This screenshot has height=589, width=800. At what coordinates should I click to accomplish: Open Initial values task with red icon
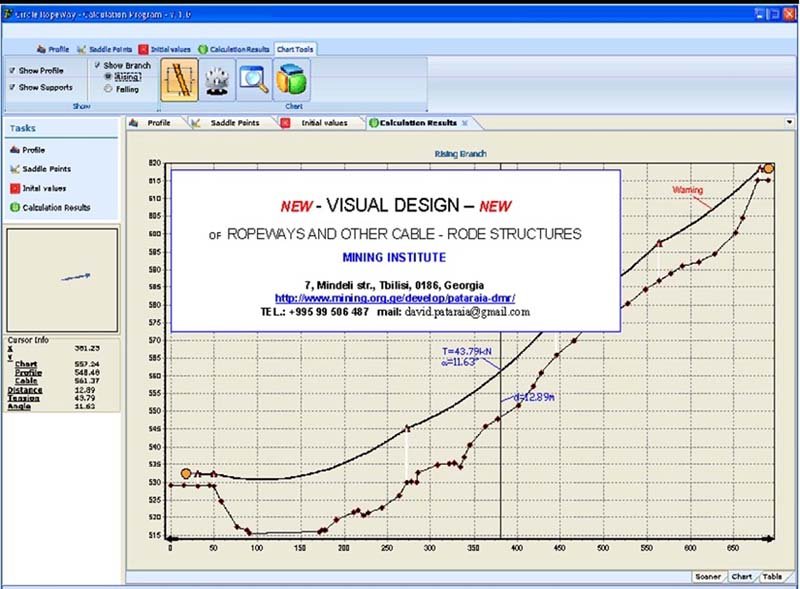pos(38,188)
